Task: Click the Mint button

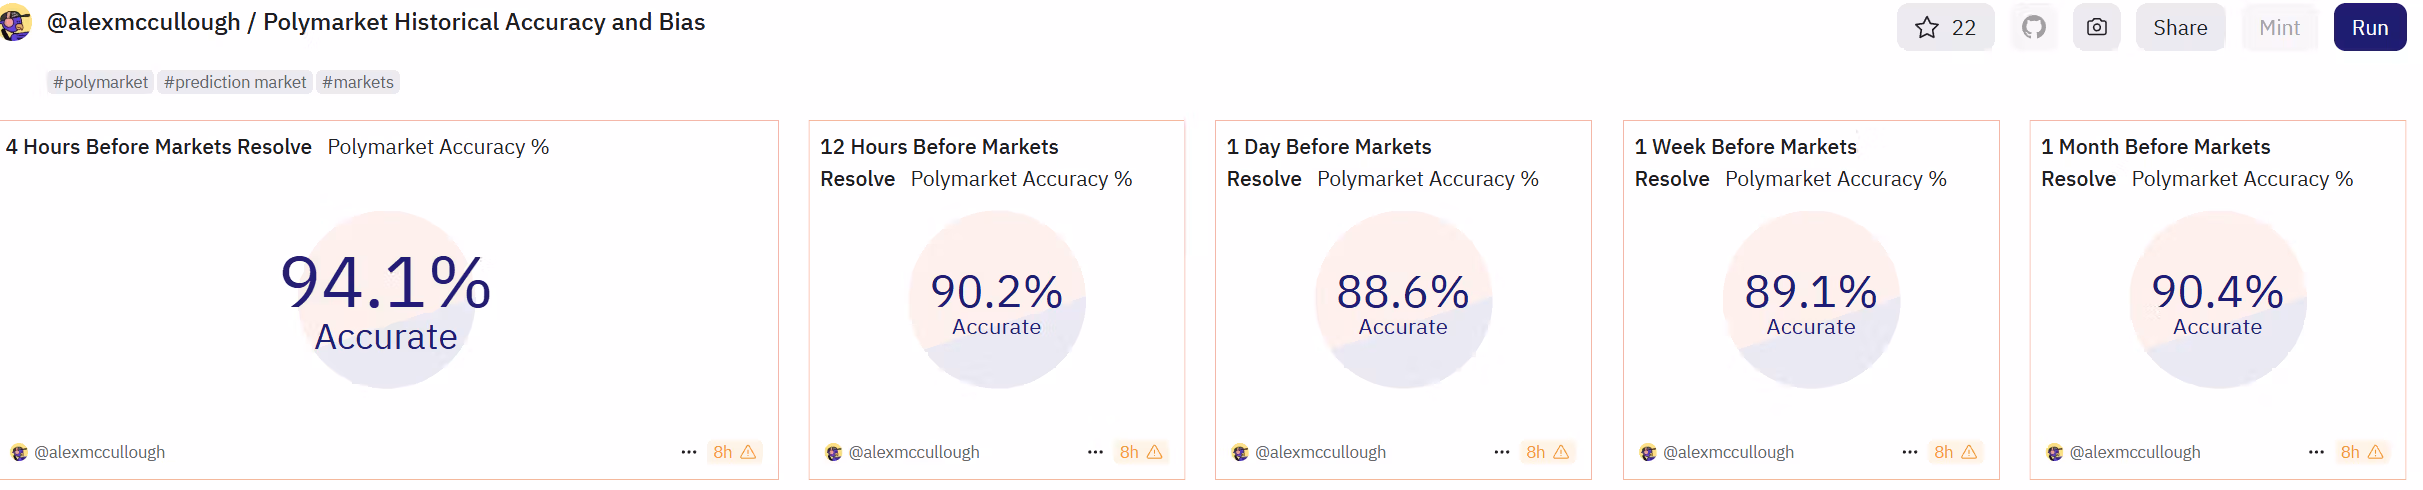Action: click(2279, 27)
